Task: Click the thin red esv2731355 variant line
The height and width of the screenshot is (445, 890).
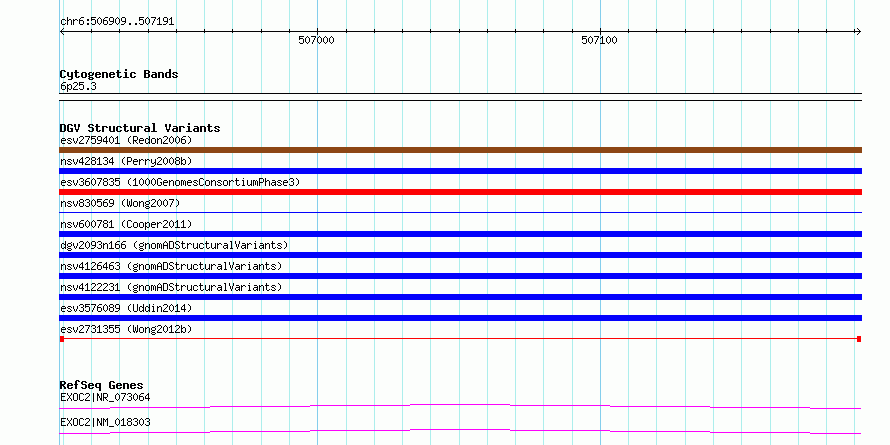Action: pos(460,339)
